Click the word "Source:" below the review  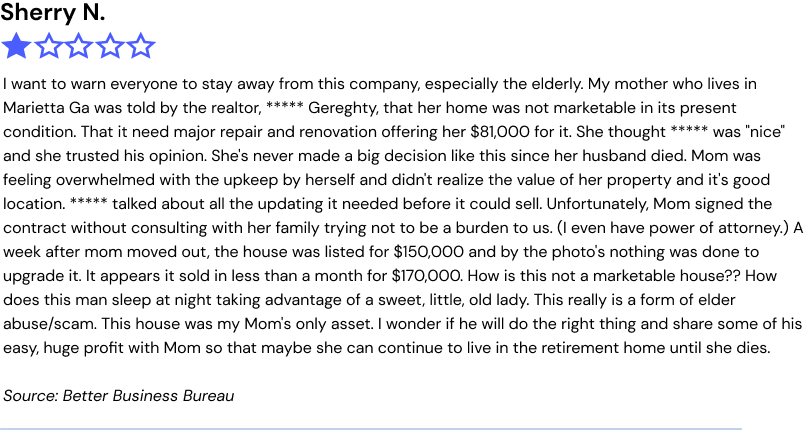coord(30,396)
